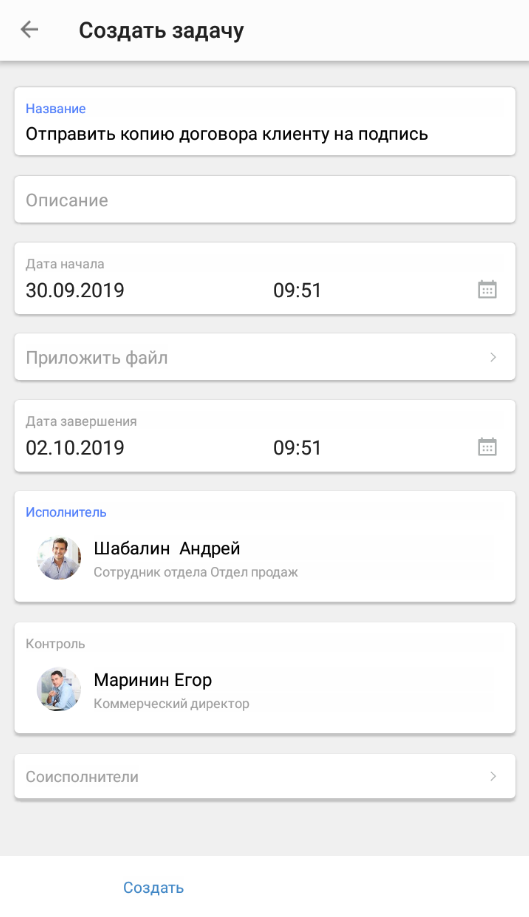Edit the Название task title field

point(265,121)
